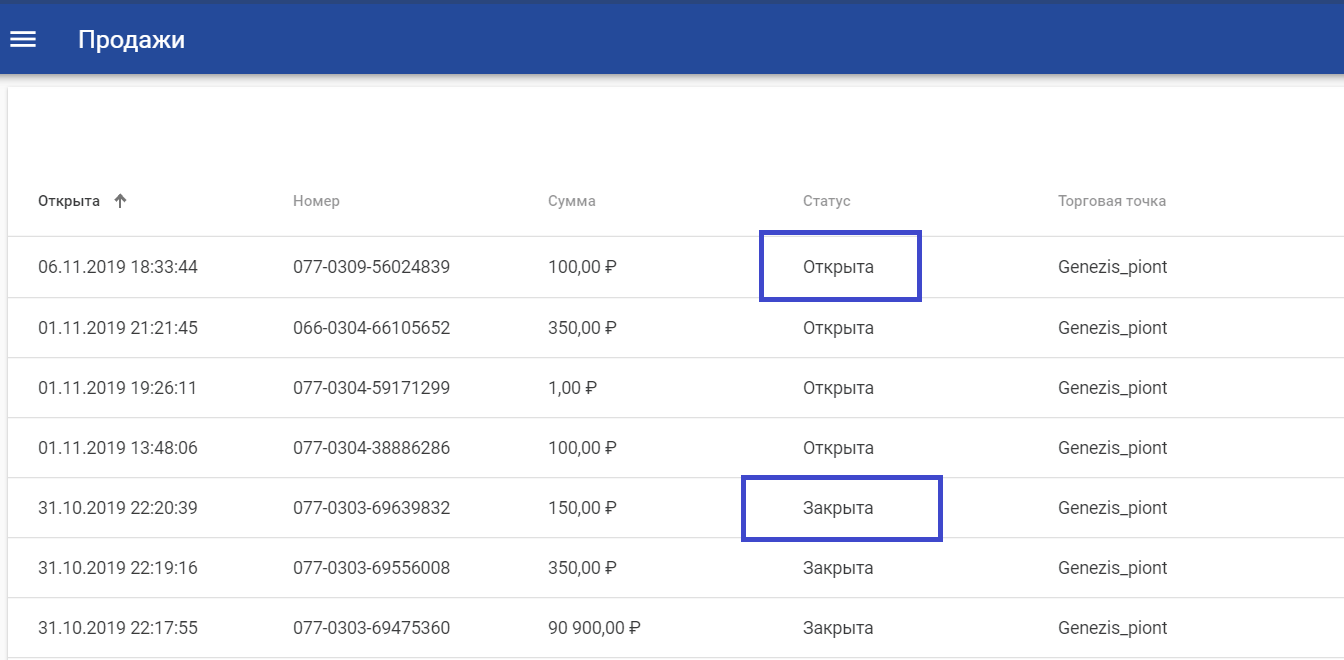Sort by the Номер column header
The height and width of the screenshot is (660, 1344).
(316, 201)
